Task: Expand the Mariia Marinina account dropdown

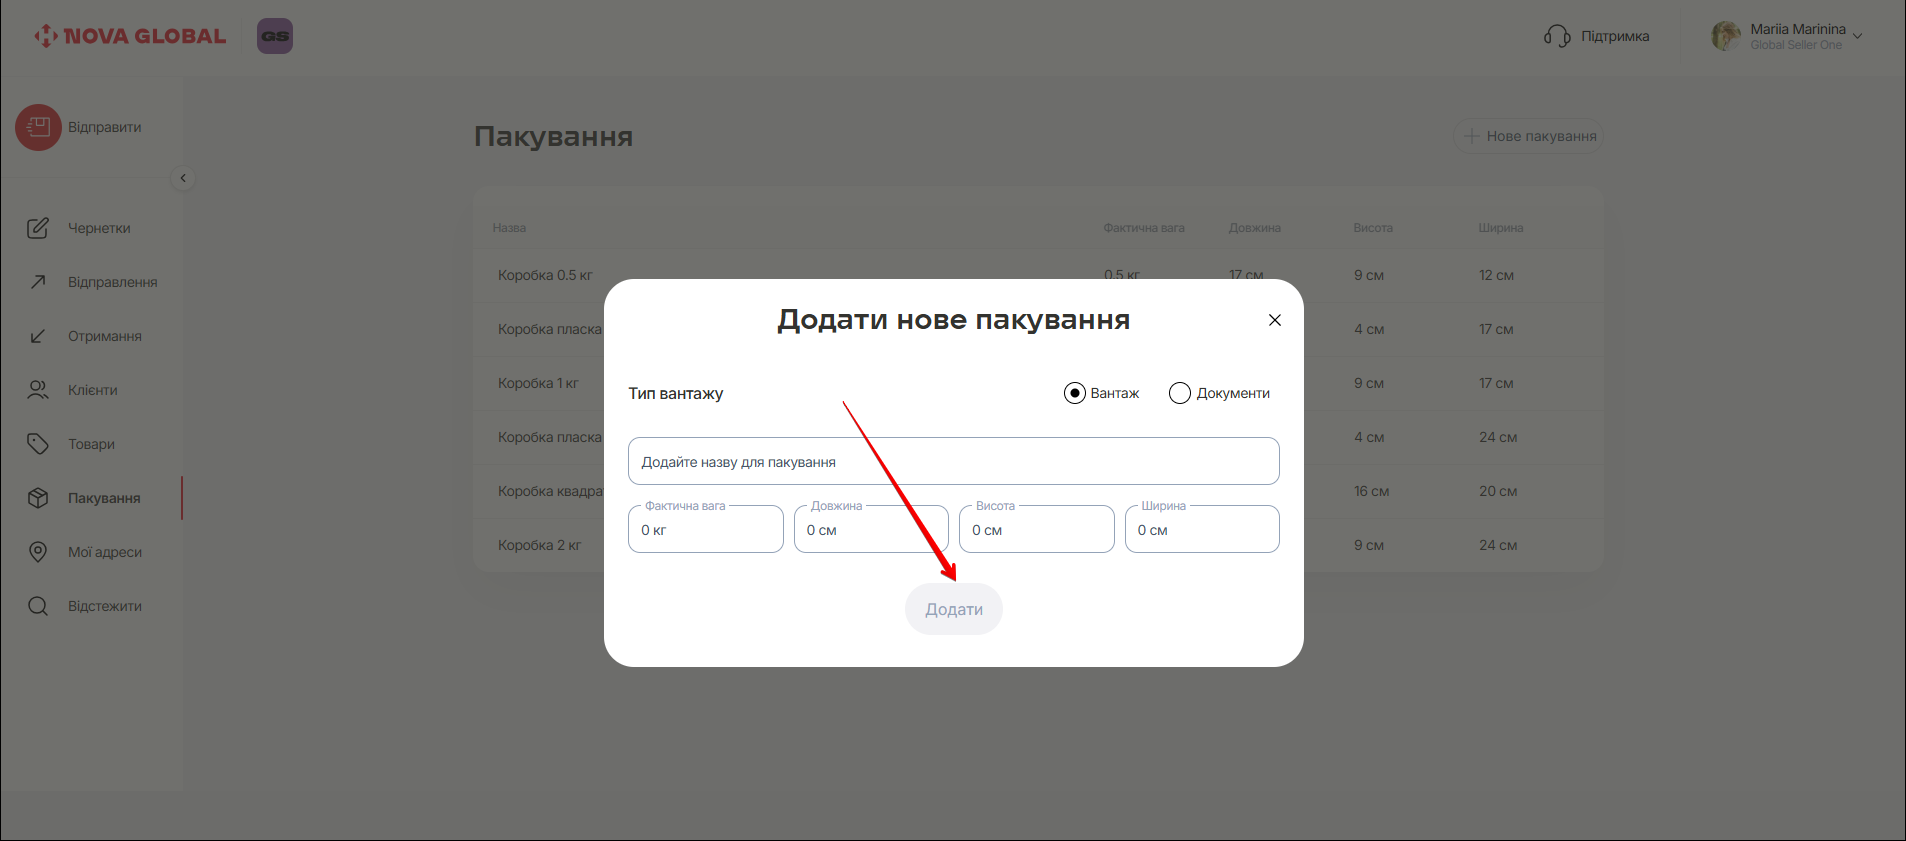Action: coord(1857,36)
